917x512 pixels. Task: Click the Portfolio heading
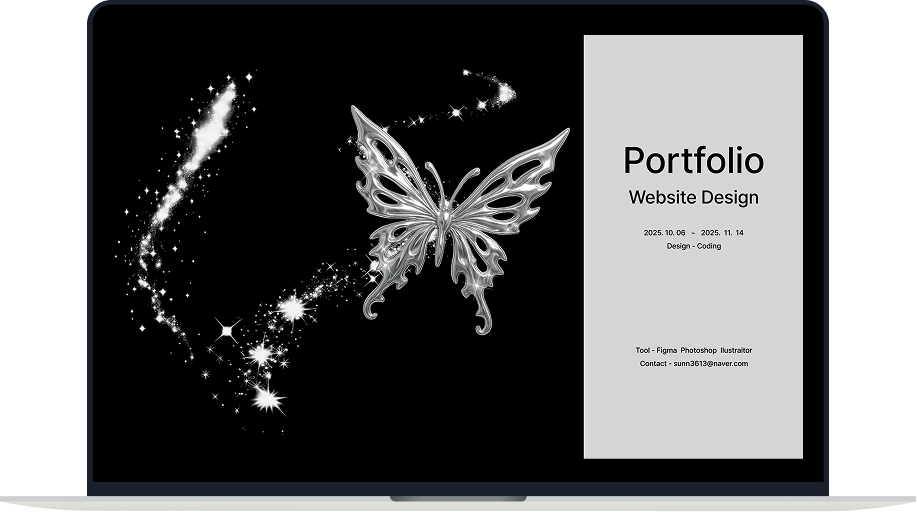pos(693,160)
